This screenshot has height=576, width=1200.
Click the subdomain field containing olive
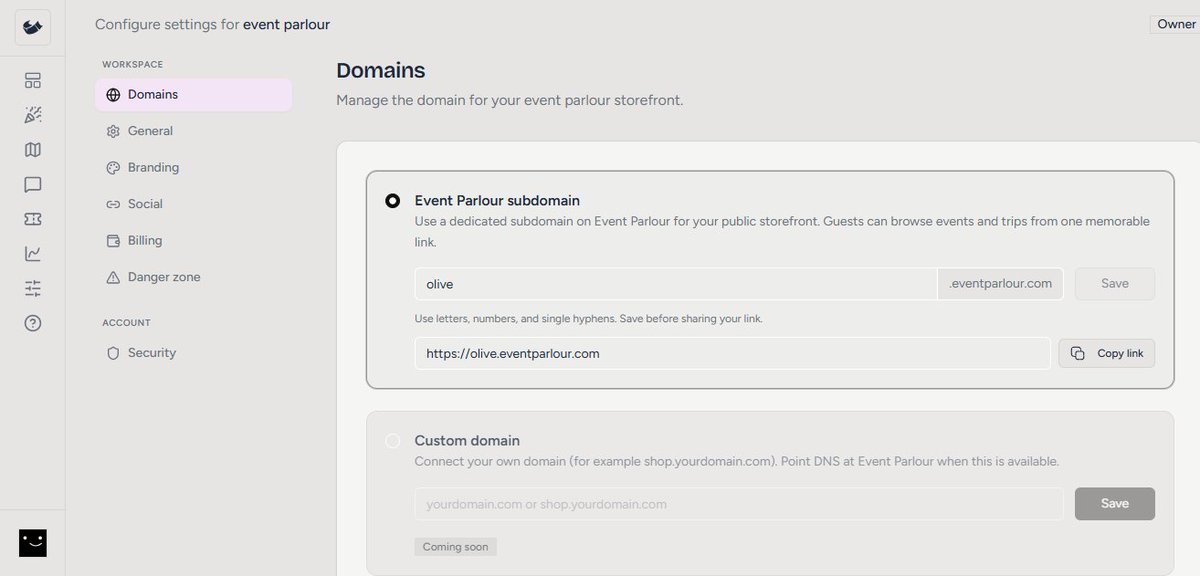[676, 284]
